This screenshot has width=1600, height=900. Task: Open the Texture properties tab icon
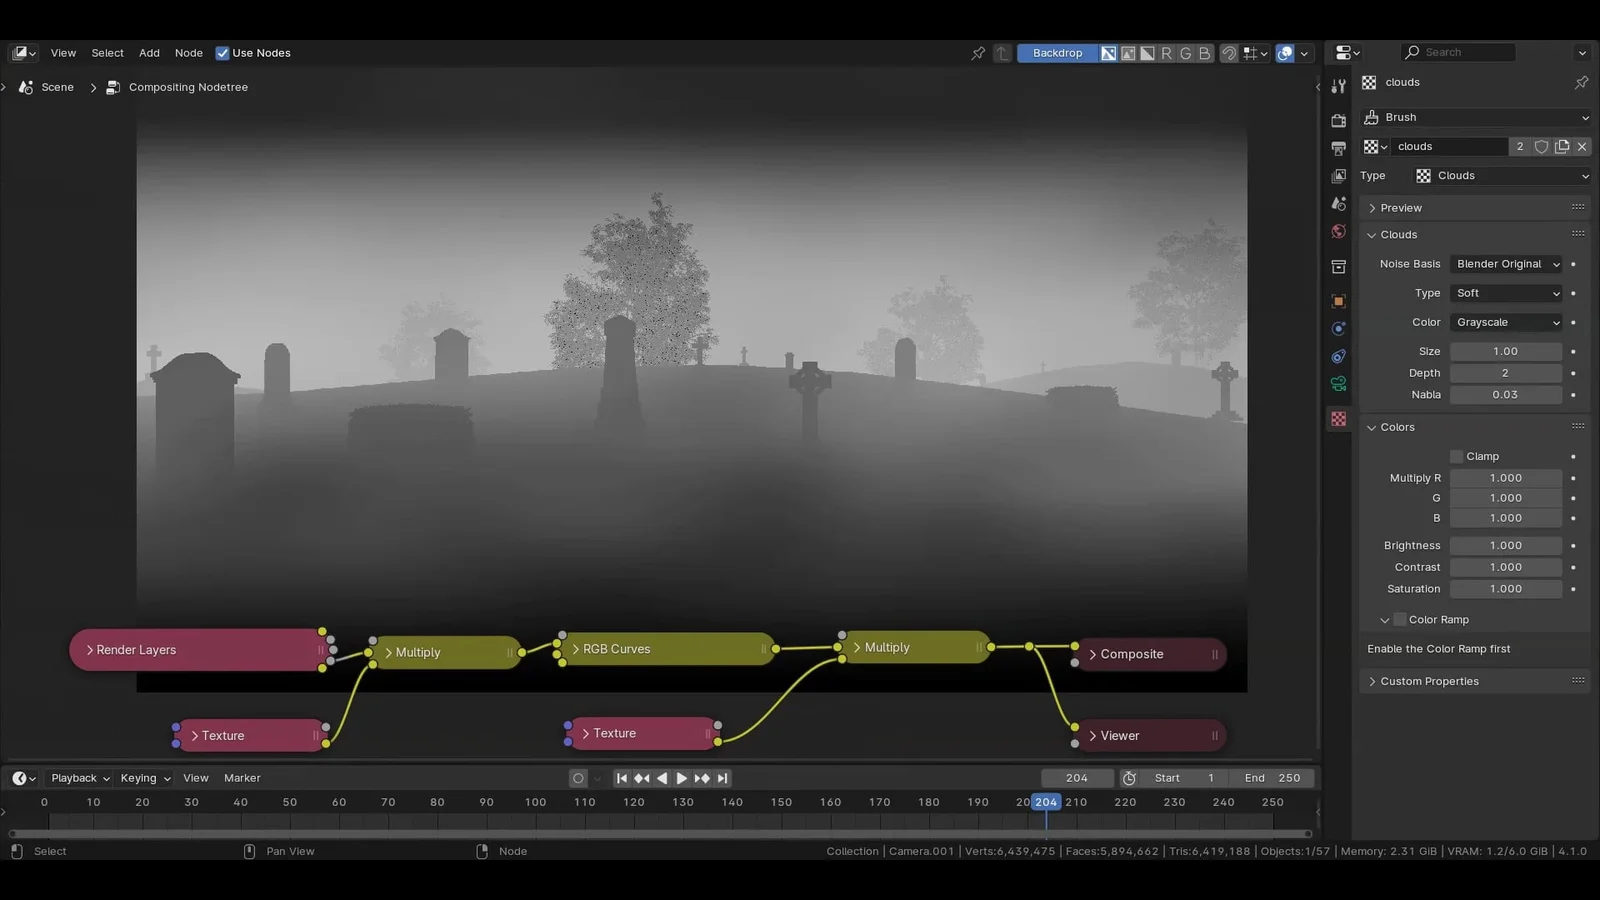pyautogui.click(x=1338, y=419)
